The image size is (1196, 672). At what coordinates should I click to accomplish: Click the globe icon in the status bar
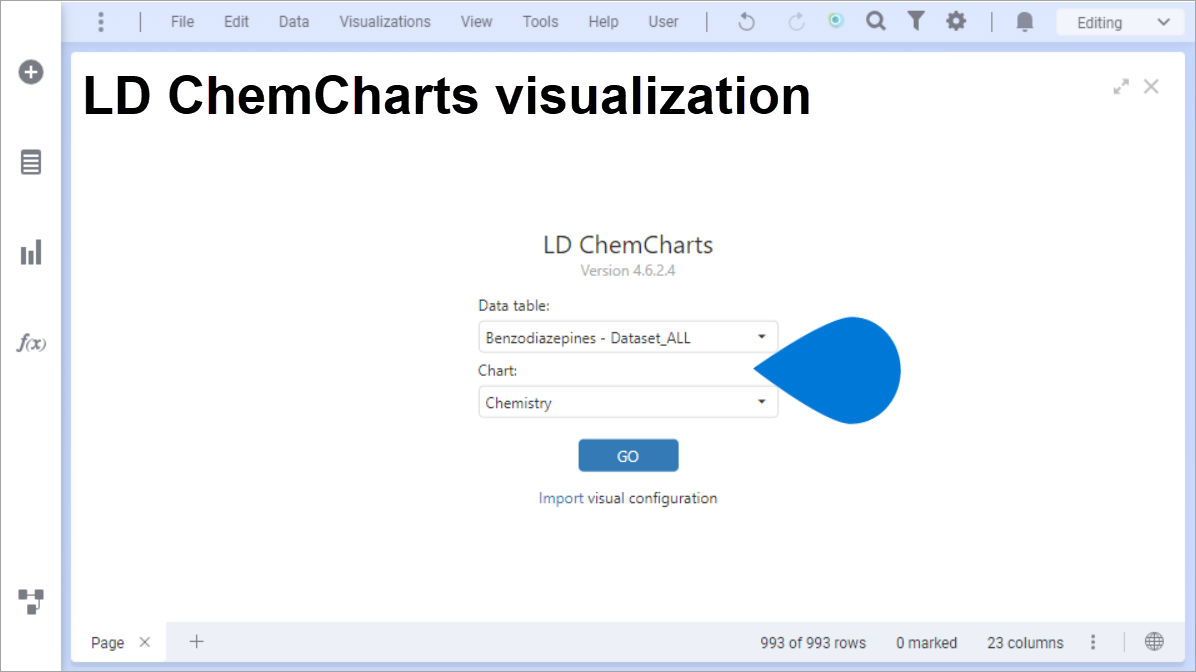pyautogui.click(x=1154, y=641)
